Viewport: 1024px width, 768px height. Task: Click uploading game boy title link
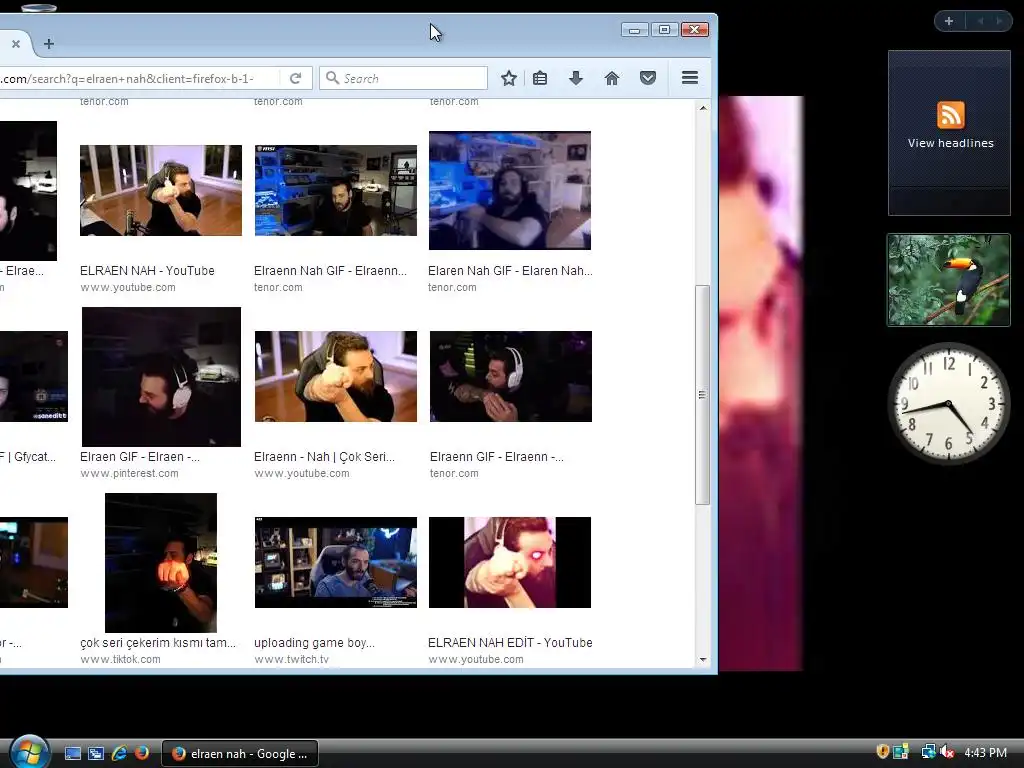[x=314, y=643]
